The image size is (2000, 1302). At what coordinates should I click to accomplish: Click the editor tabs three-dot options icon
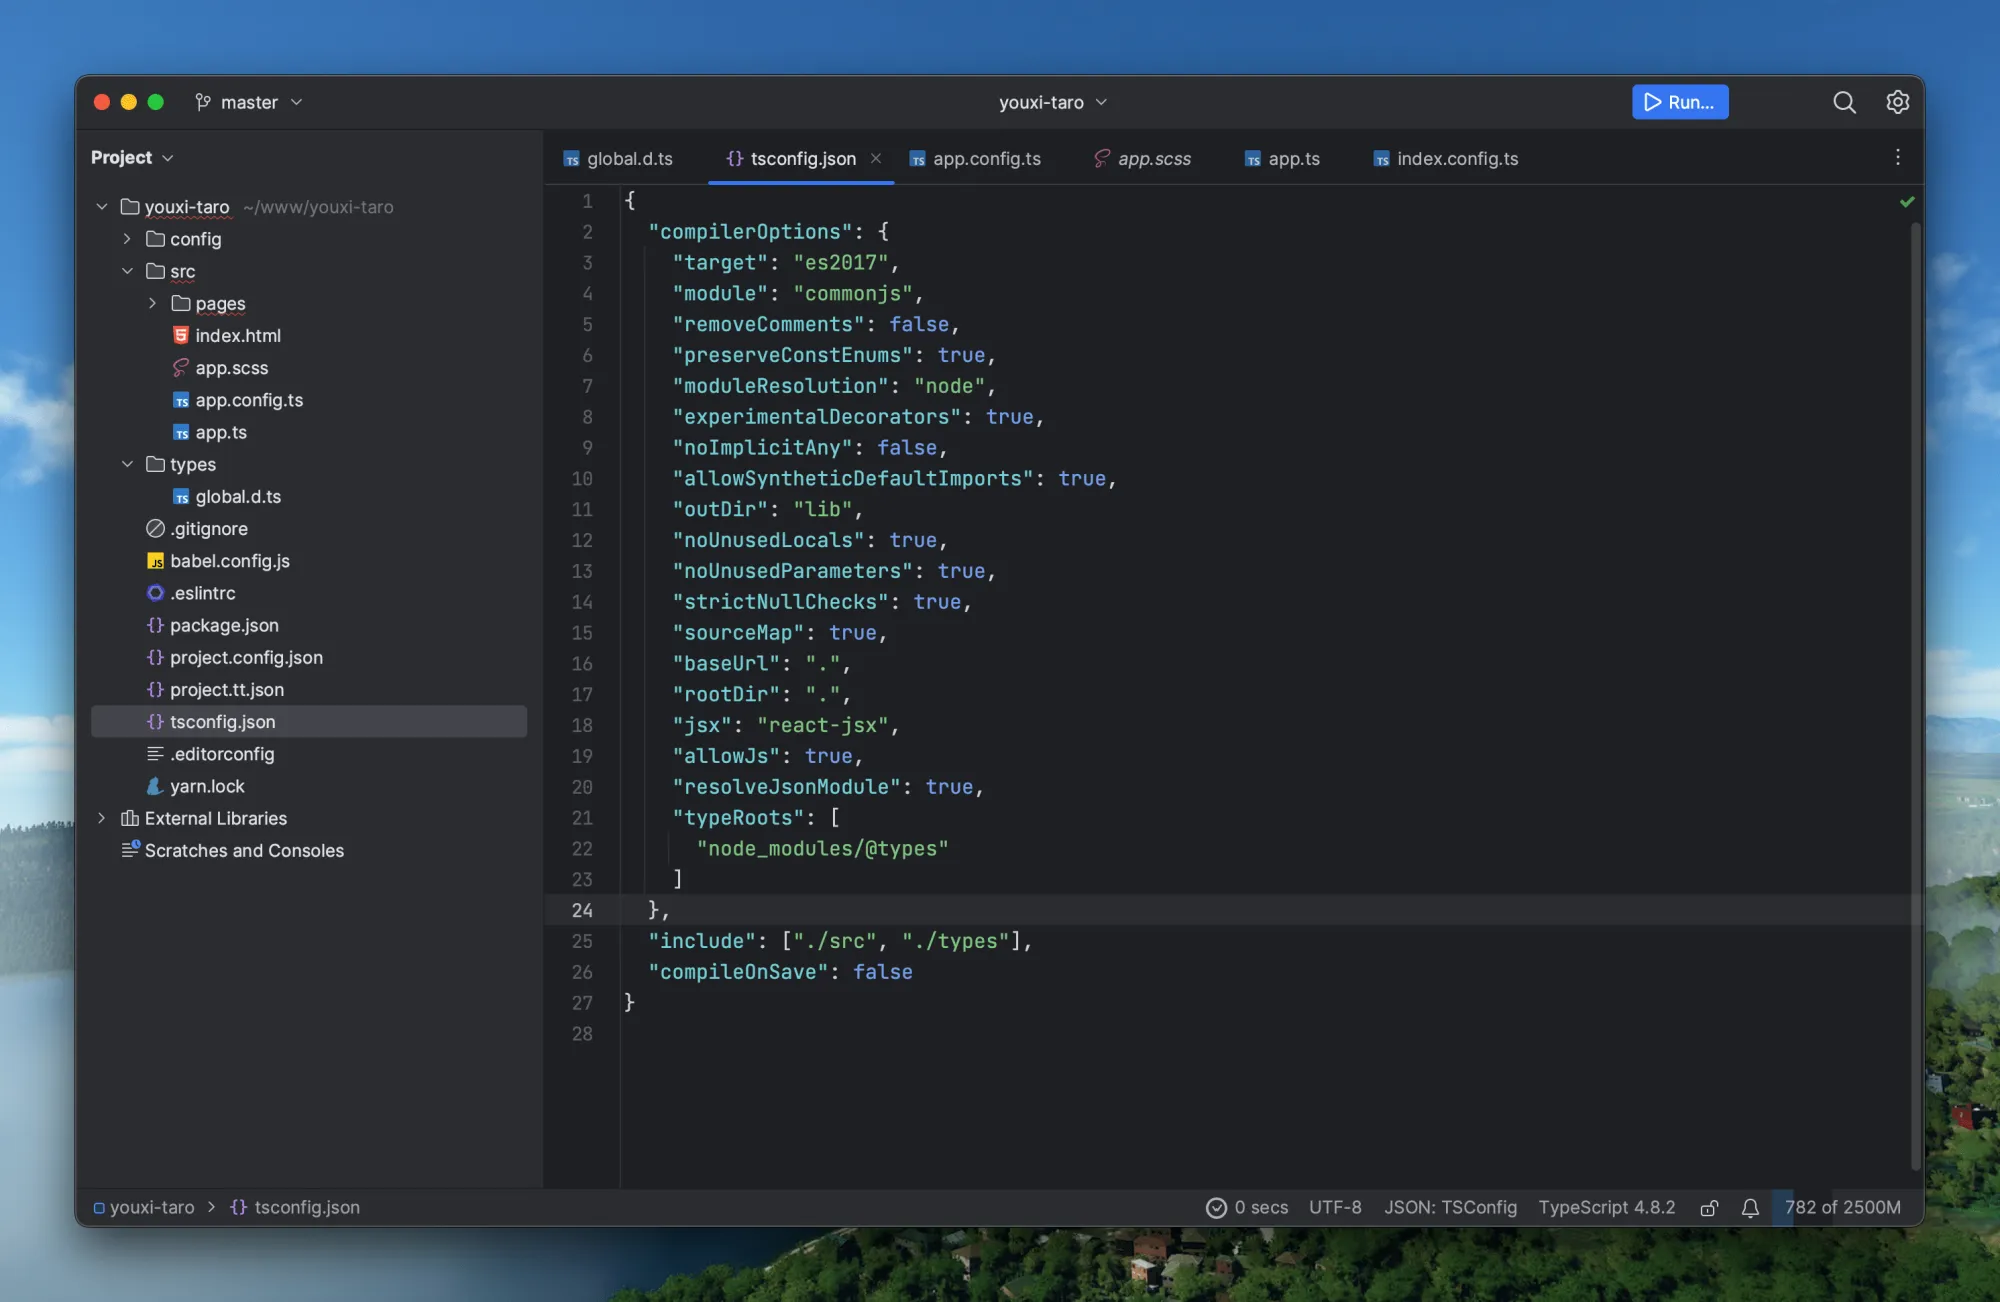click(1897, 158)
